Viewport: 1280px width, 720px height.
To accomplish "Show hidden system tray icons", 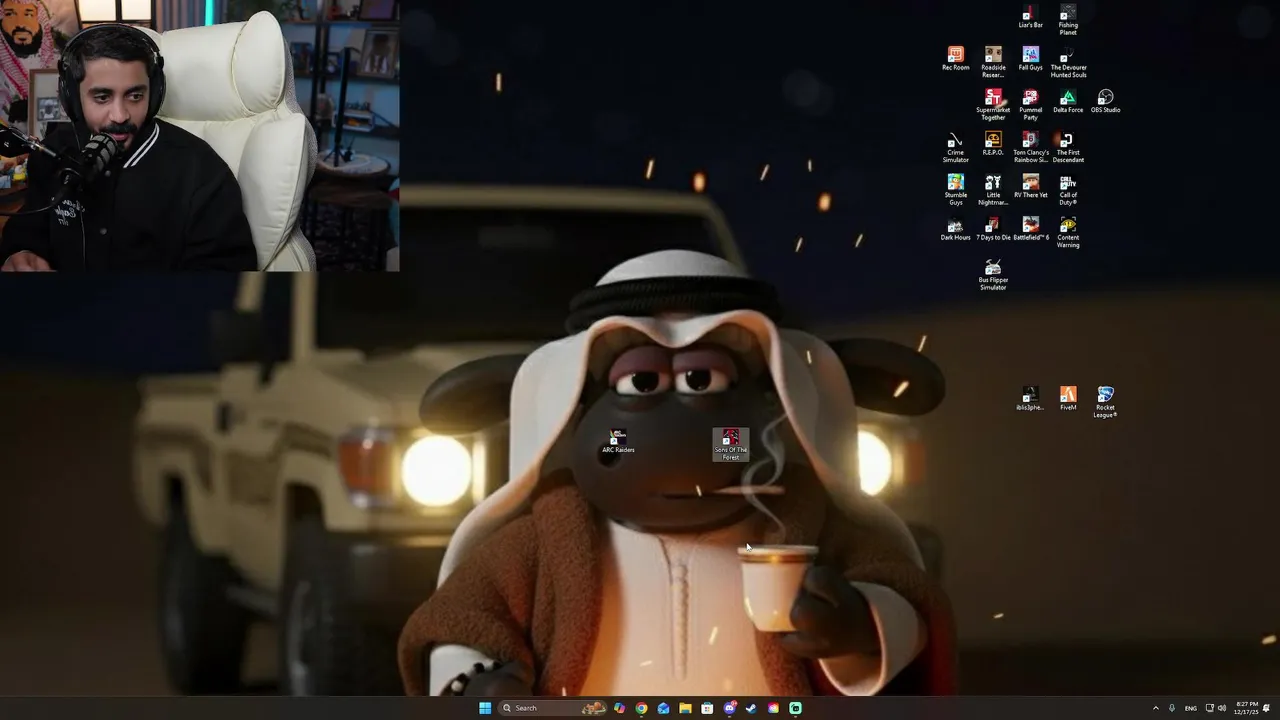I will point(1156,708).
